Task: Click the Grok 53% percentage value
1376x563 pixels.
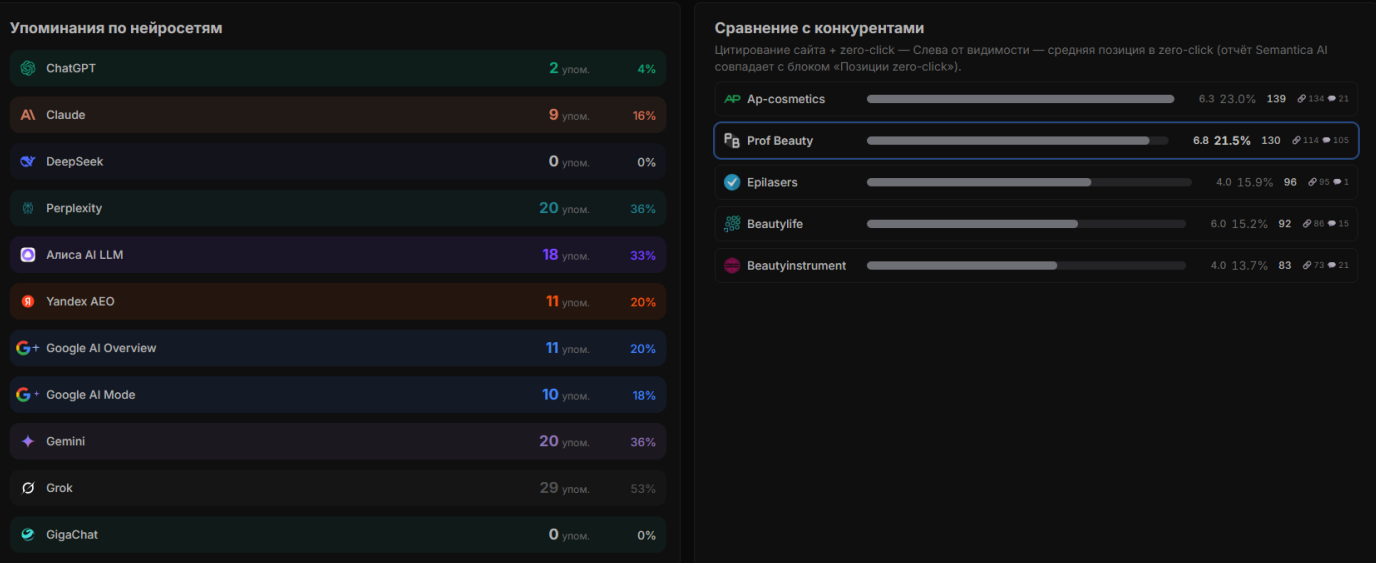Action: pyautogui.click(x=643, y=489)
